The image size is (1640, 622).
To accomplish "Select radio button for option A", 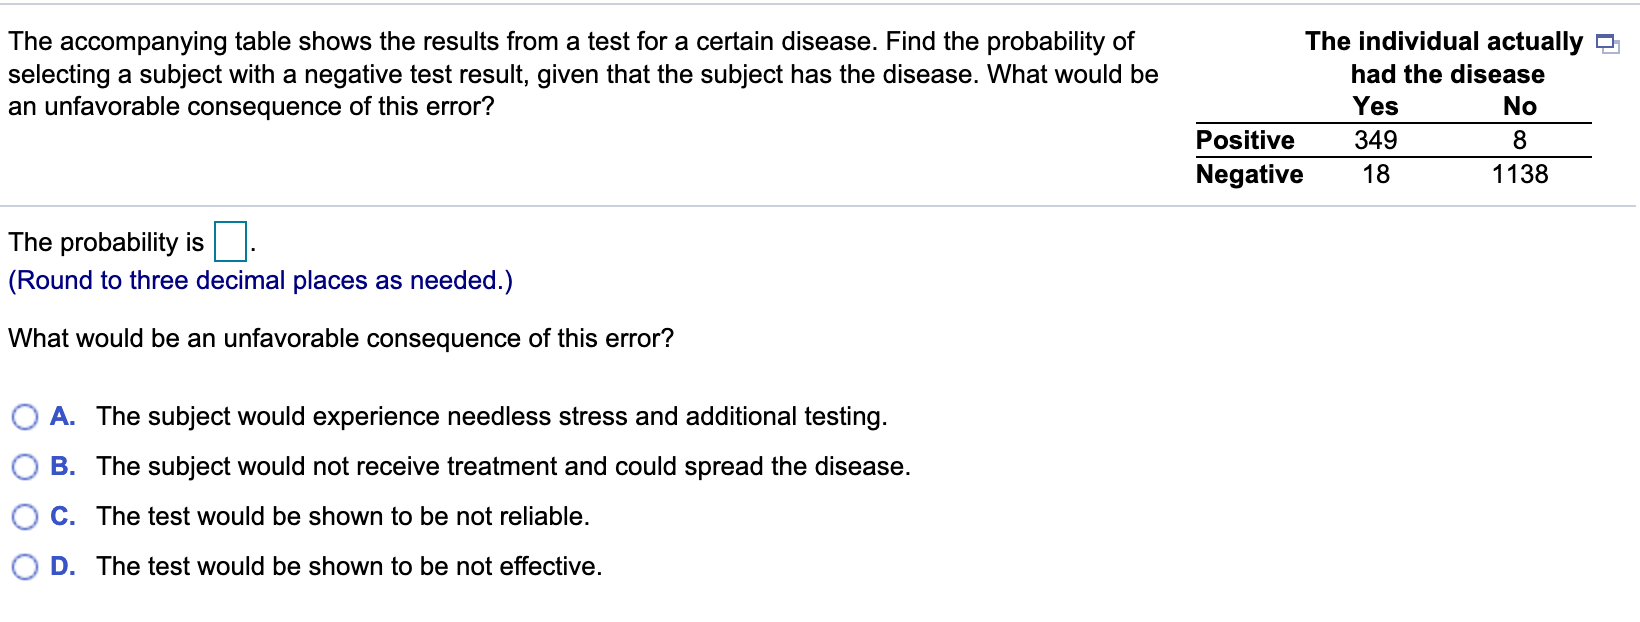I will click(x=25, y=417).
